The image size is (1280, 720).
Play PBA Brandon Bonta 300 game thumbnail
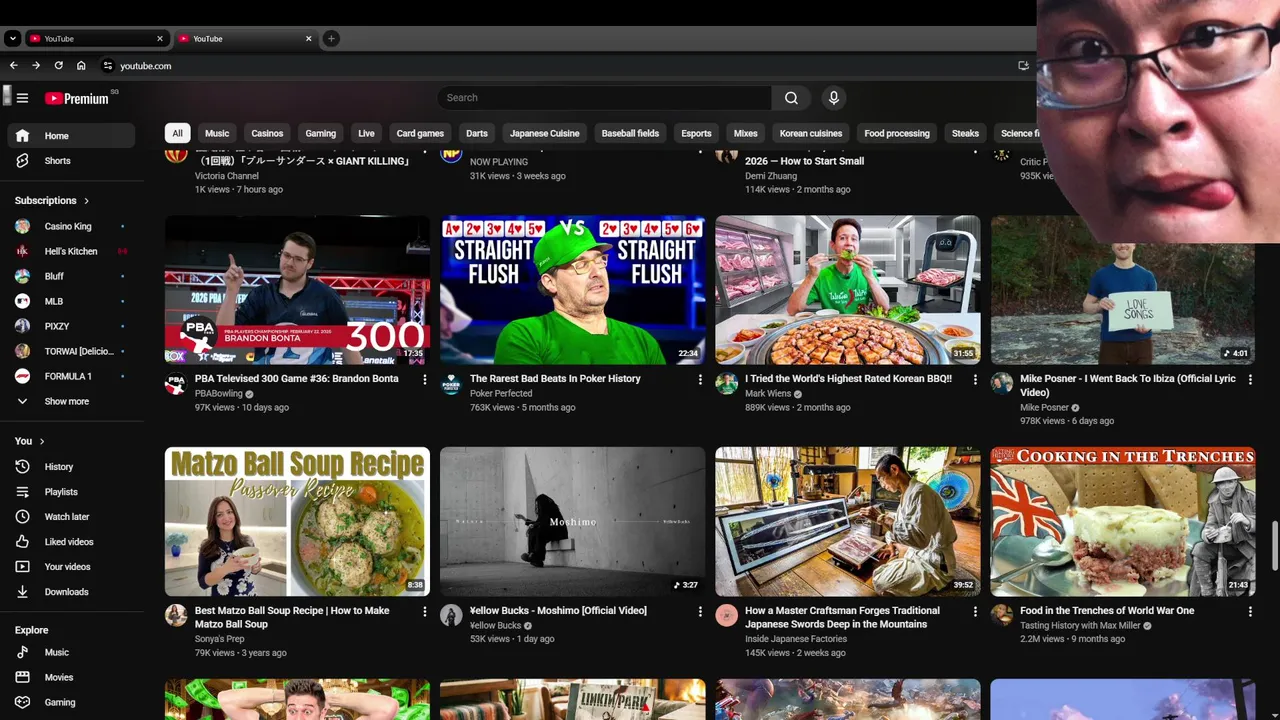click(x=297, y=290)
